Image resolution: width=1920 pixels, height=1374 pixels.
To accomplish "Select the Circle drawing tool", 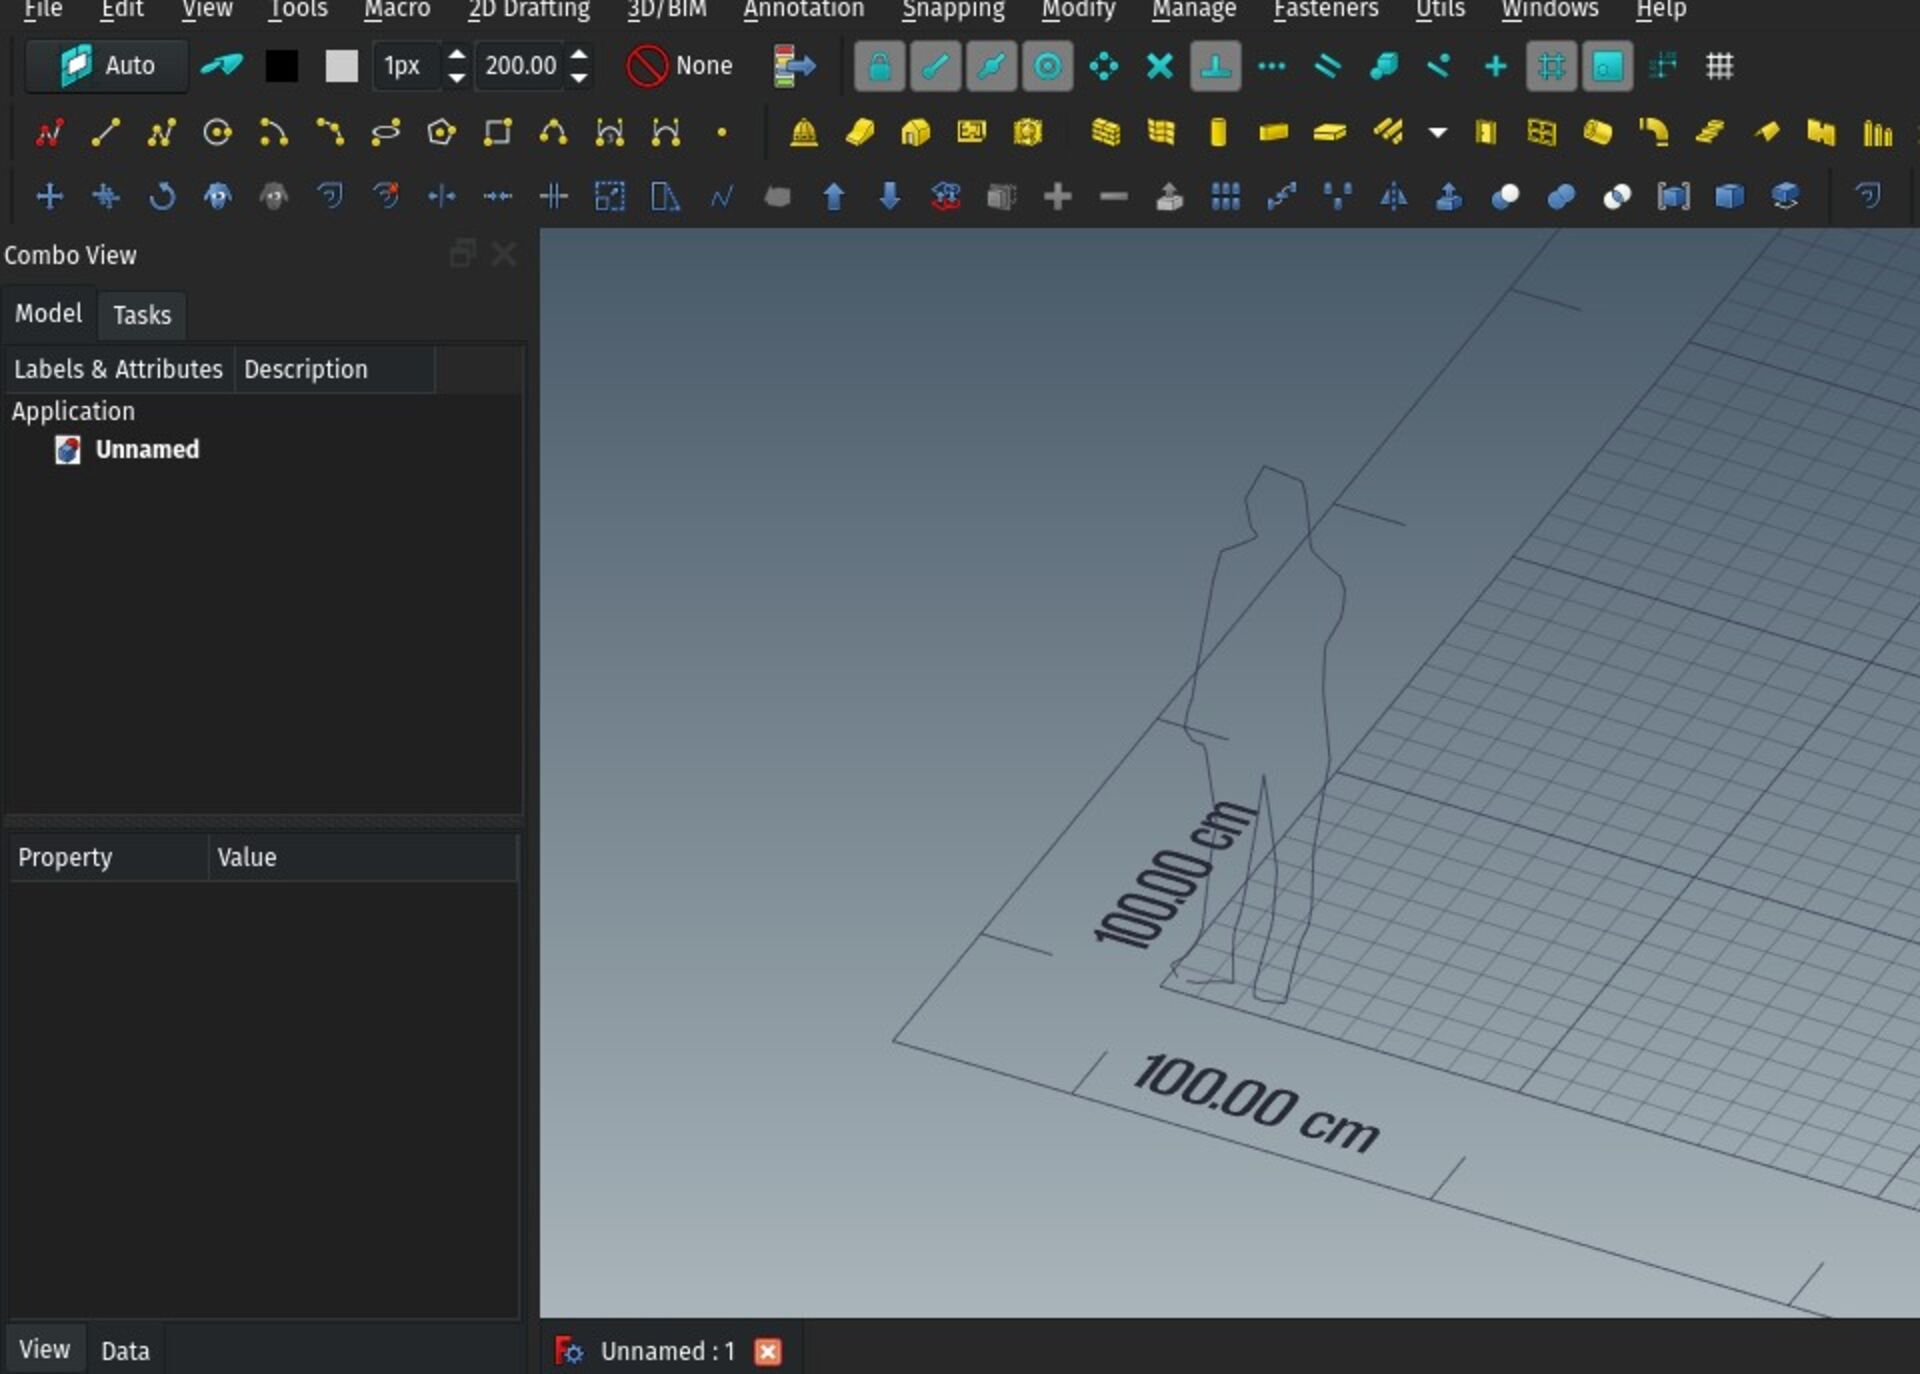I will 217,132.
